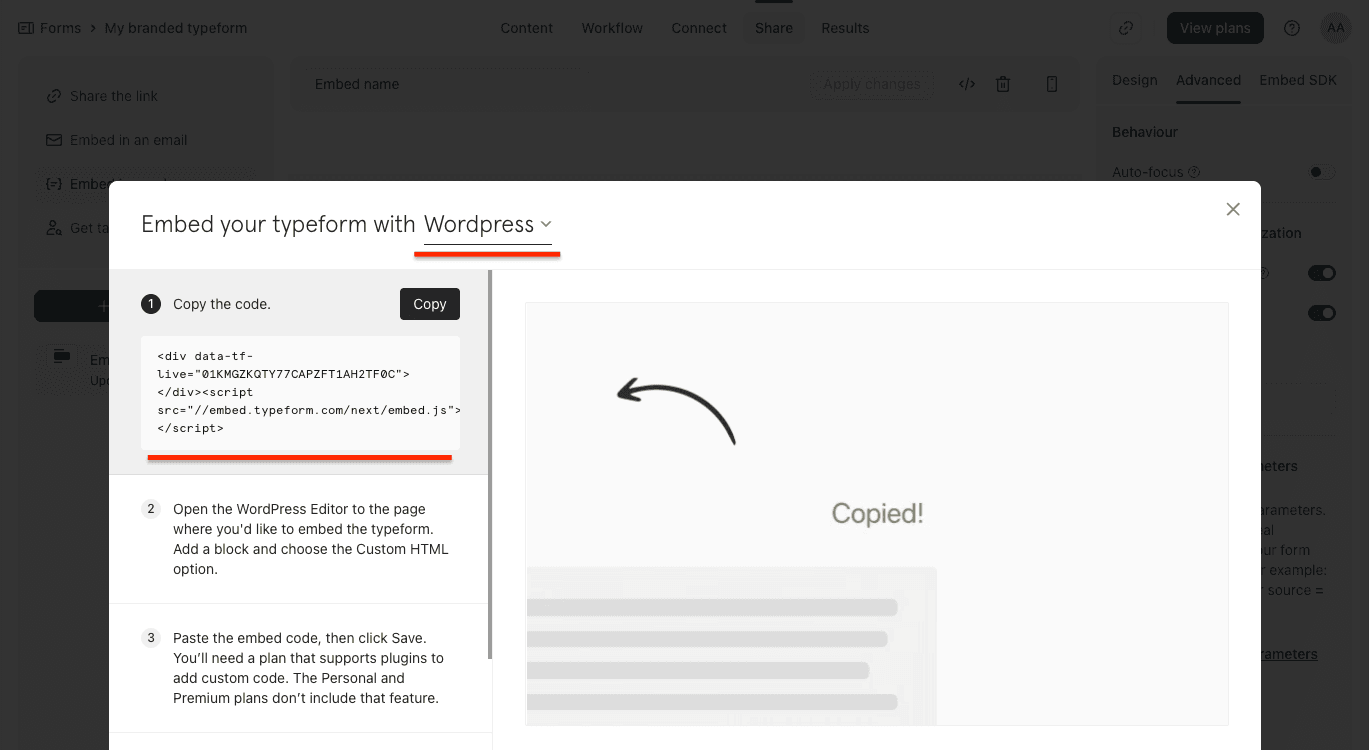
Task: Open mobile preview via the phone icon
Action: coord(1052,84)
